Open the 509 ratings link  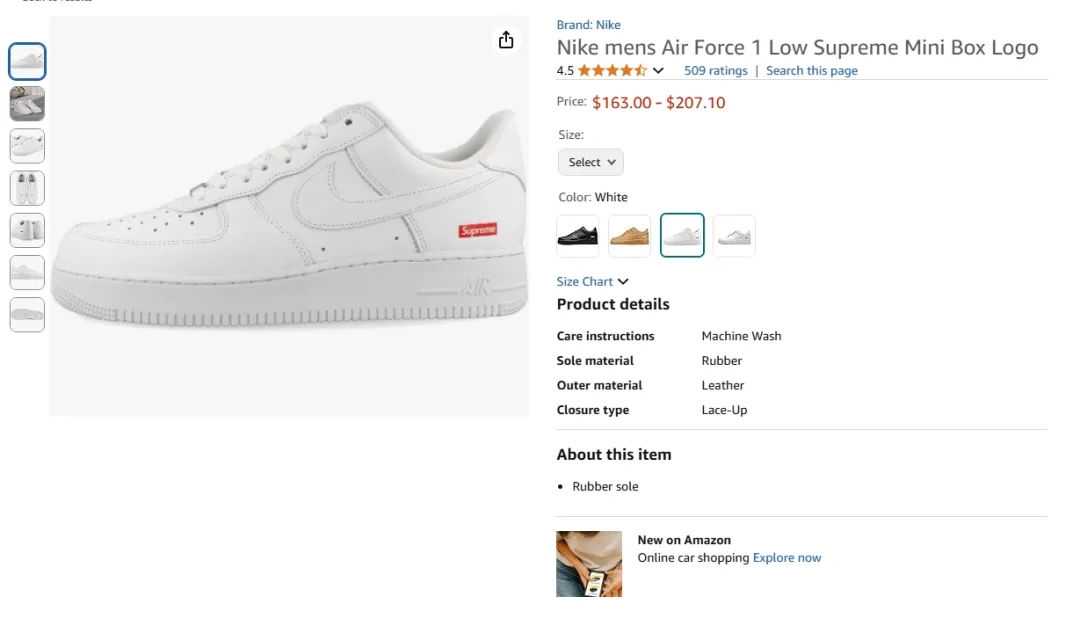tap(715, 71)
